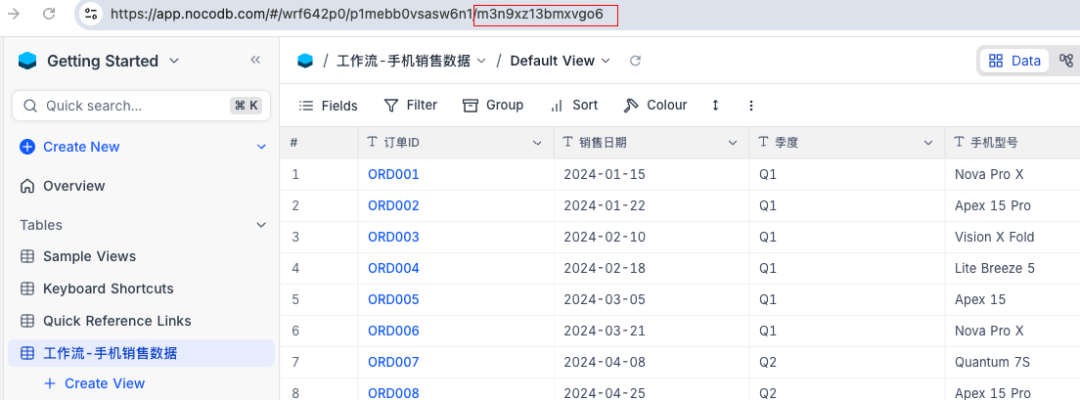Open 季度 column dropdown arrow
The height and width of the screenshot is (400, 1080).
point(928,143)
